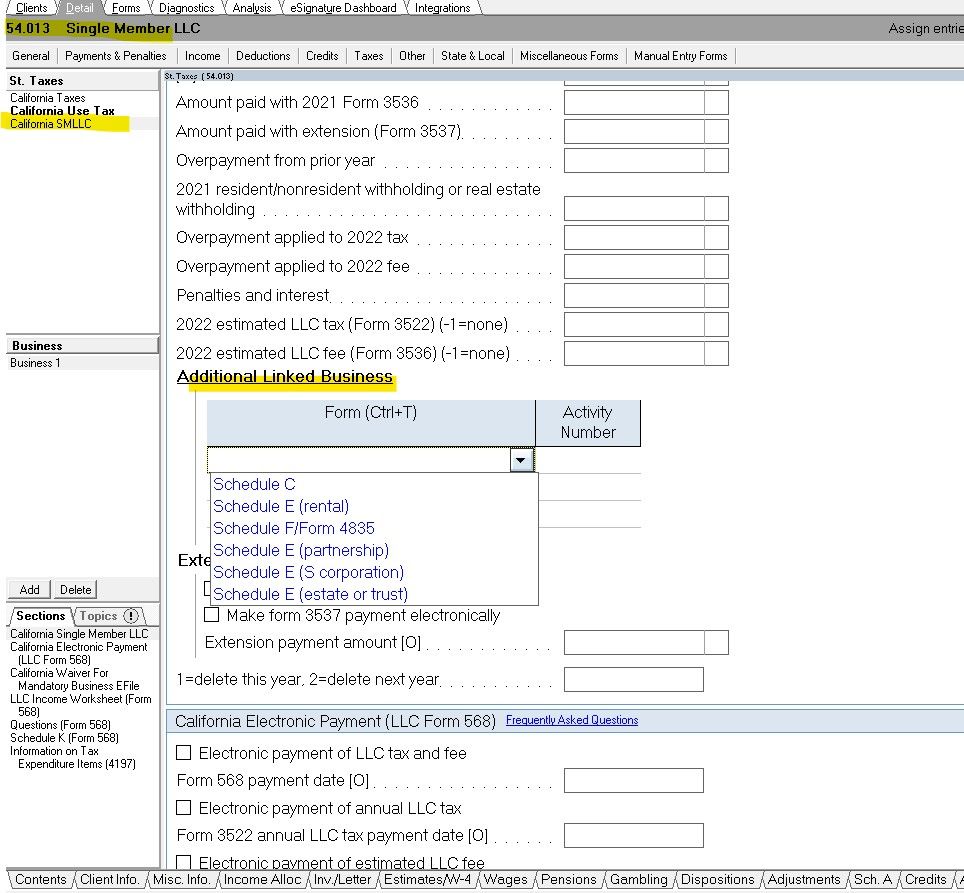Image resolution: width=964 pixels, height=893 pixels.
Task: Switch to the Diagnostics tab
Action: (186, 8)
